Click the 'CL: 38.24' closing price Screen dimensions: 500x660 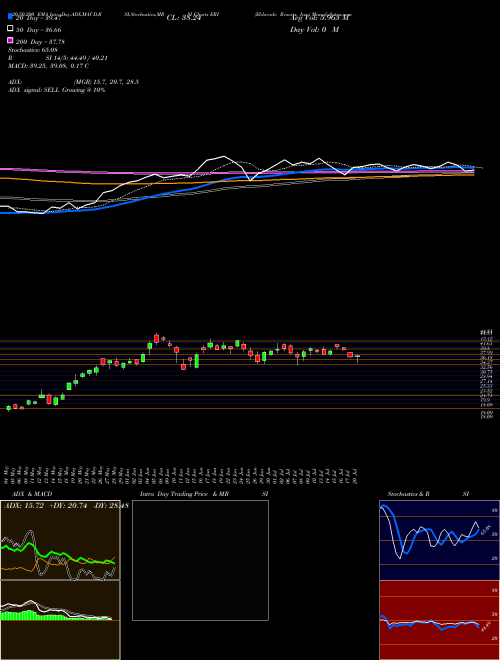[x=184, y=18]
